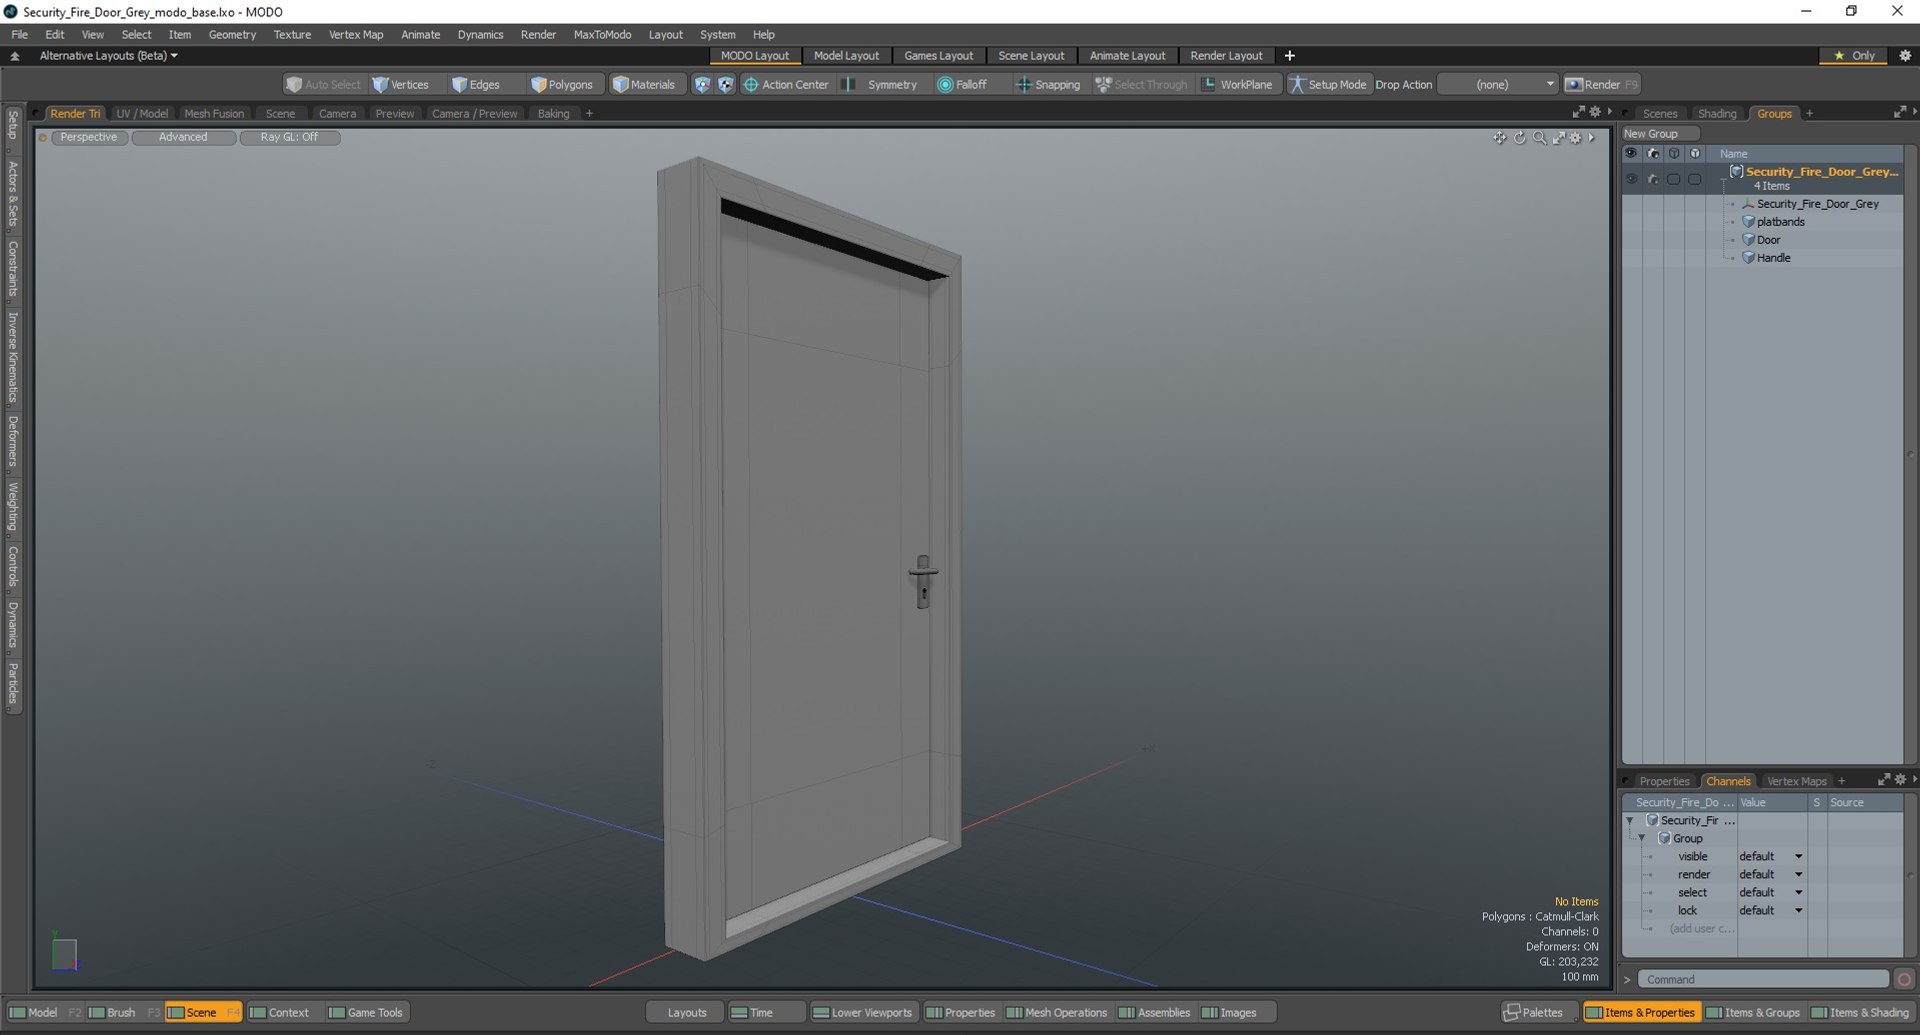The height and width of the screenshot is (1035, 1920).
Task: Switch to Materials selection mode
Action: tap(644, 85)
